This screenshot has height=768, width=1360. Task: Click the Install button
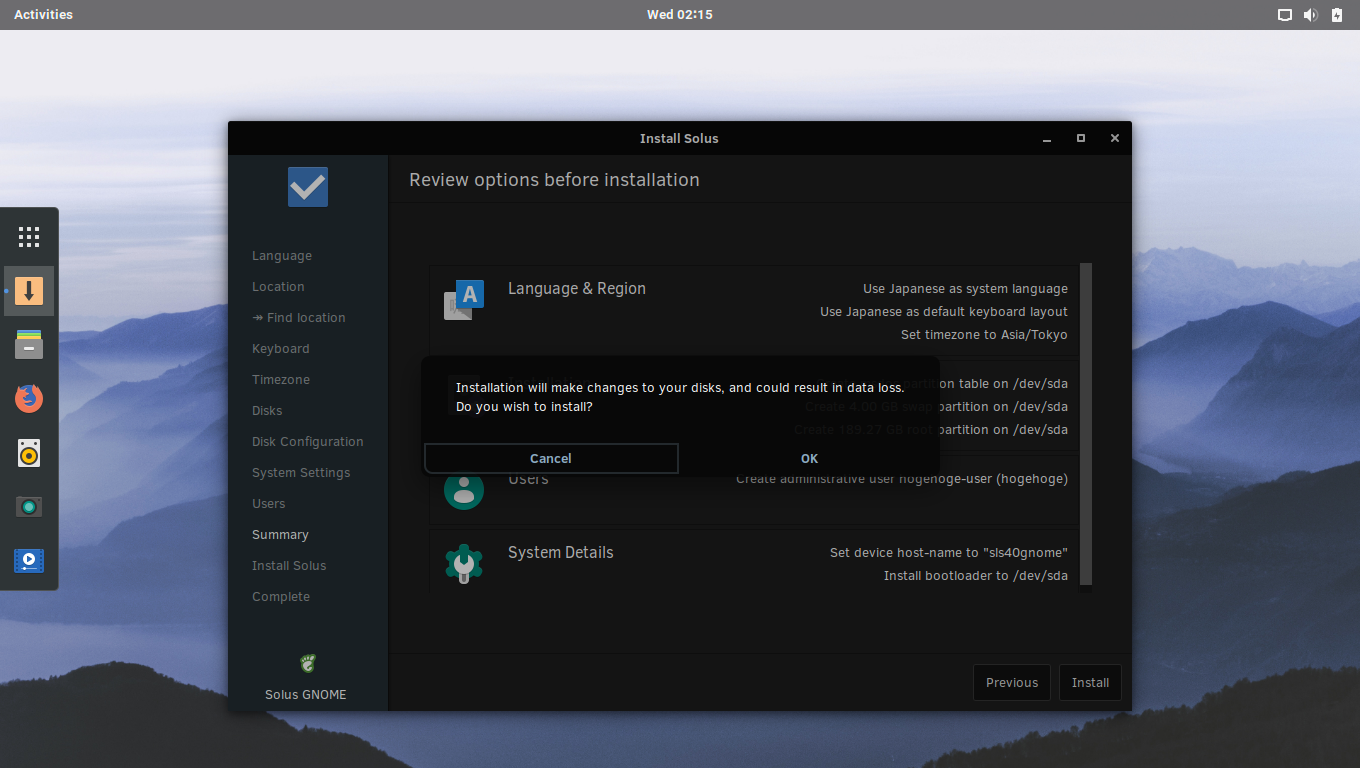point(1090,683)
